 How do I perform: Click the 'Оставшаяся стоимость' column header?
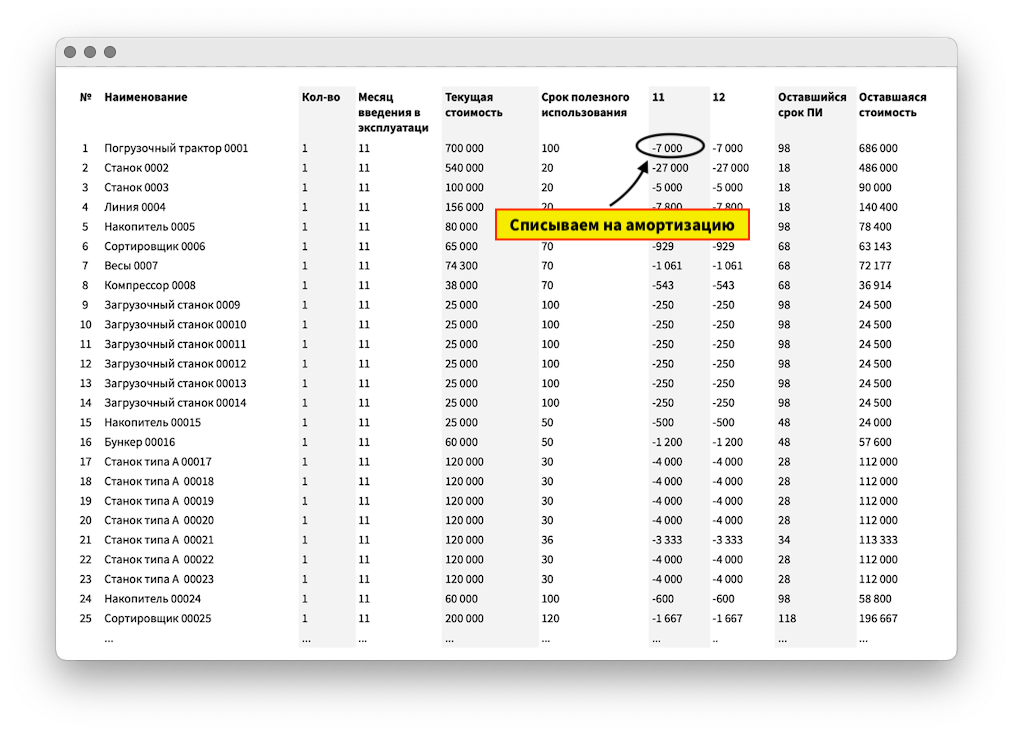892,105
